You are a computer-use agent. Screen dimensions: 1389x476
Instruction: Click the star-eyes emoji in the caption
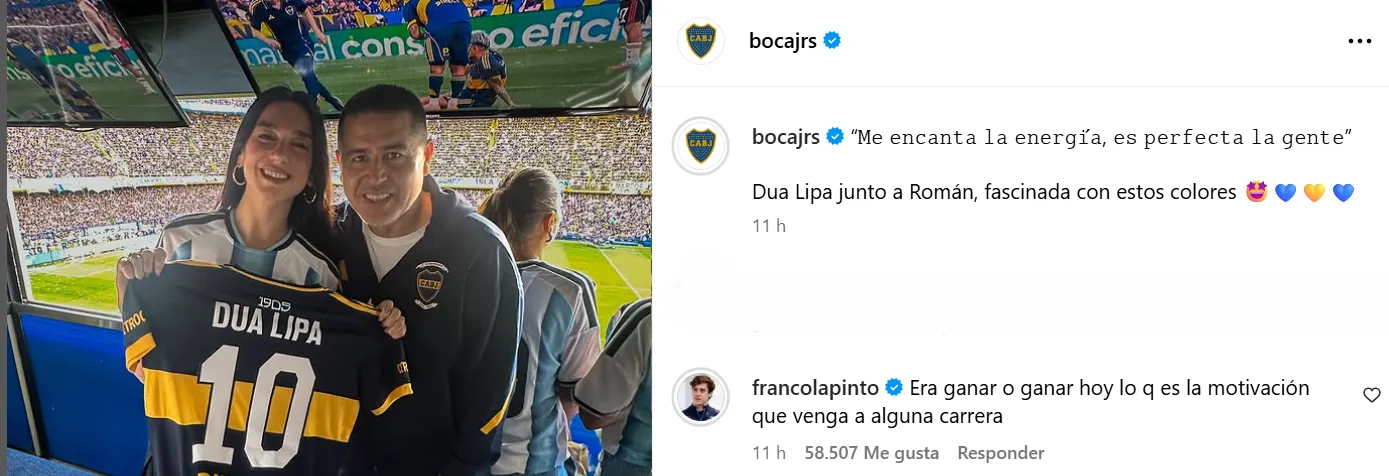coord(1257,192)
